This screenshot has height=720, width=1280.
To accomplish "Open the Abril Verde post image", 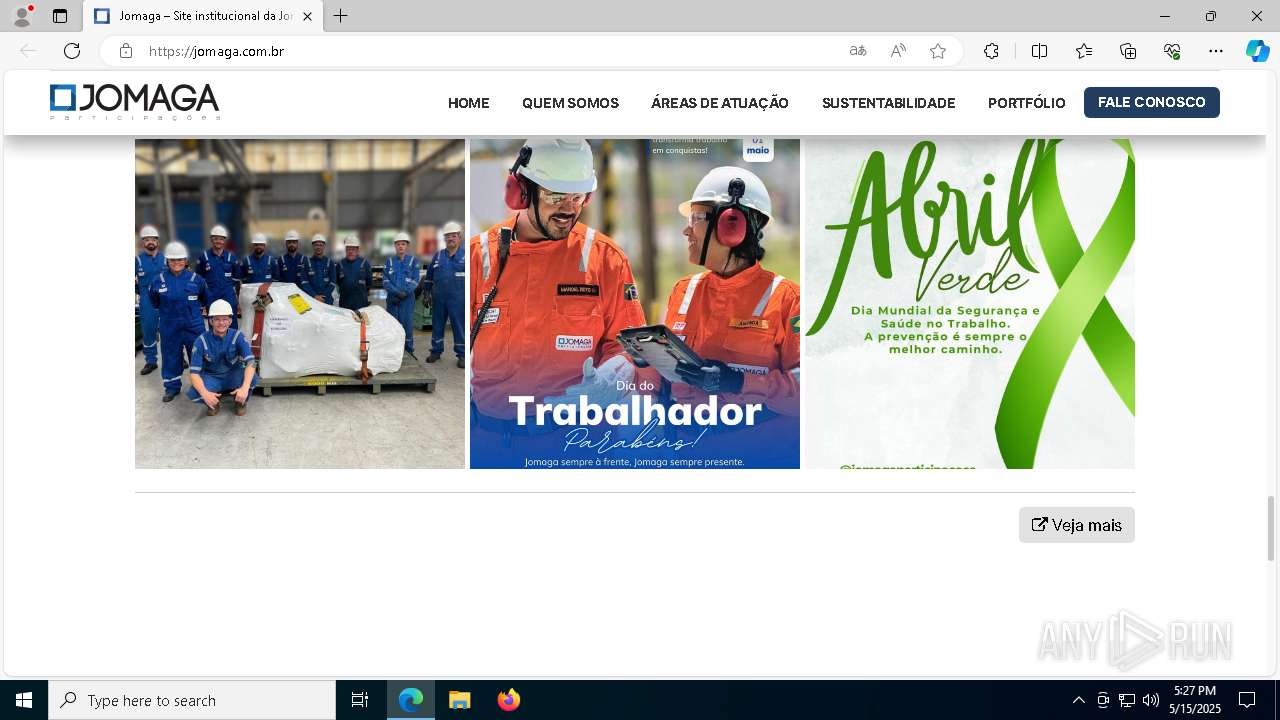I will [x=970, y=304].
